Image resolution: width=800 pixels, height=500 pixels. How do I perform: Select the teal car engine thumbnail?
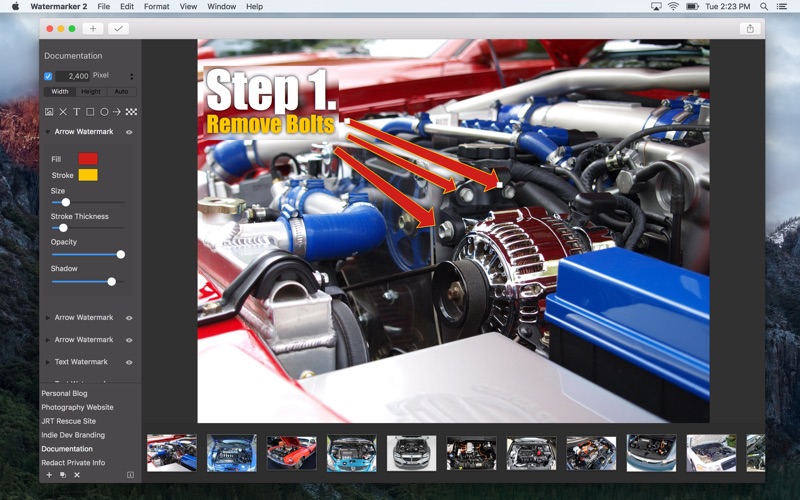coord(352,453)
